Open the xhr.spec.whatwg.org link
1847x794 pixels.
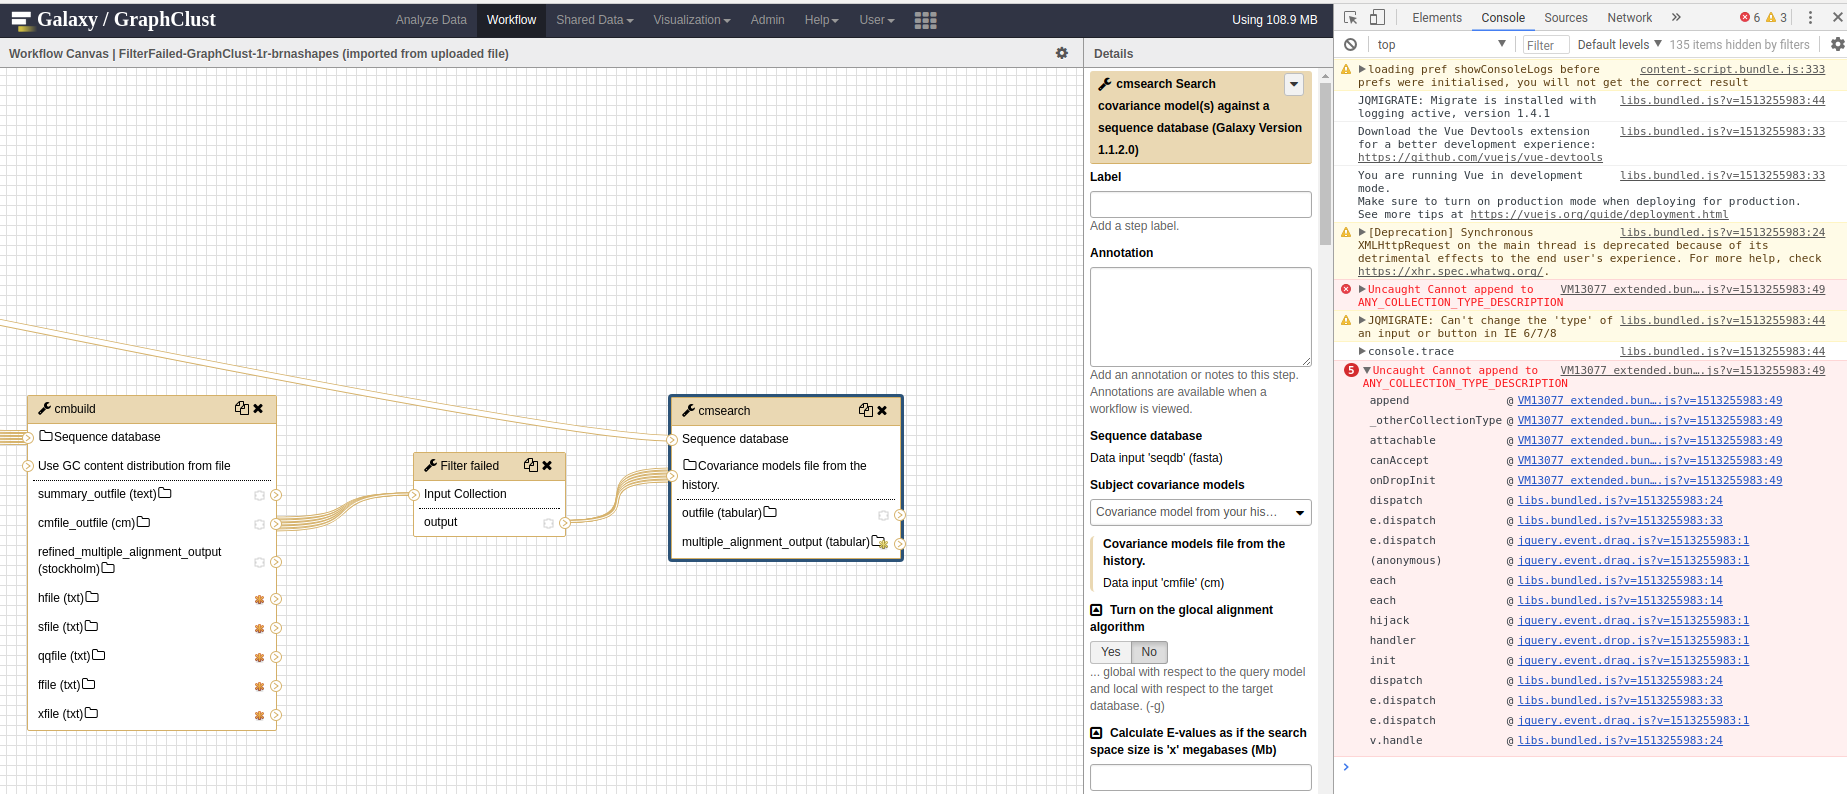[x=1451, y=271]
